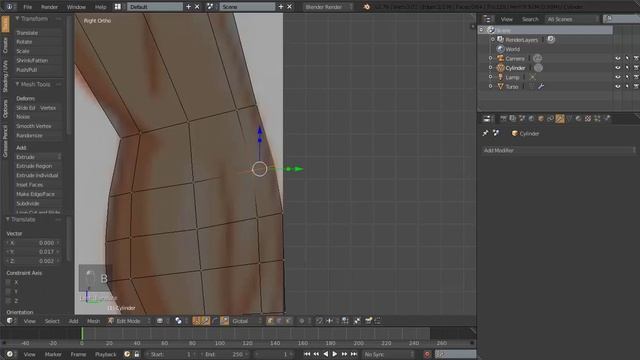Jump to the start frame of the timeline
640x360 pixels.
pyautogui.click(x=307, y=354)
